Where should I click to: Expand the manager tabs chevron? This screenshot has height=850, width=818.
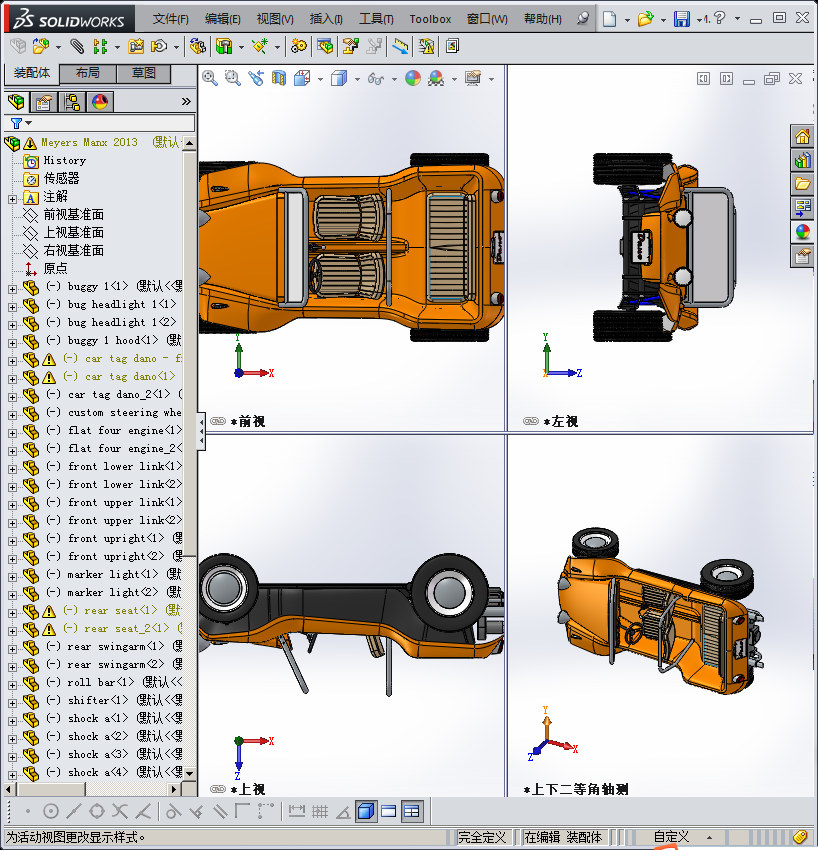pos(186,101)
